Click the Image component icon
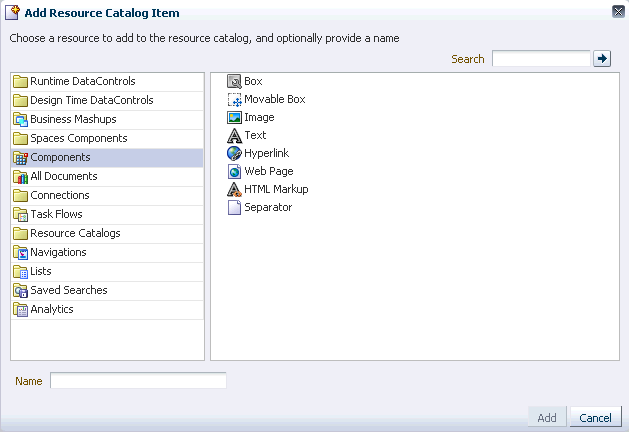This screenshot has height=432, width=629. point(234,118)
